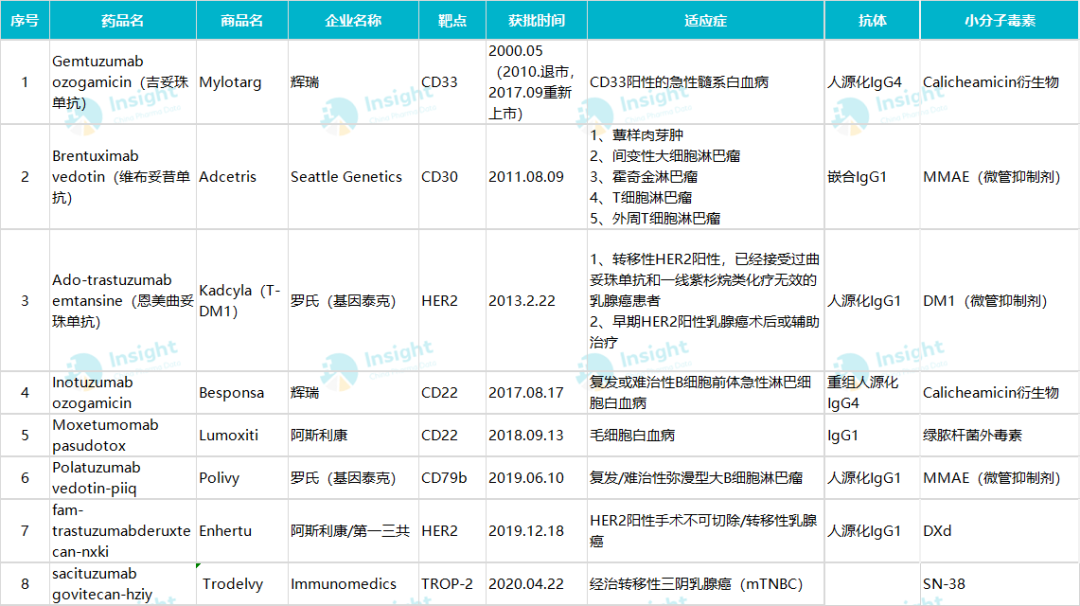Image resolution: width=1080 pixels, height=606 pixels.
Task: Click the 嵌合IgG1 antibody cell
Action: point(872,177)
